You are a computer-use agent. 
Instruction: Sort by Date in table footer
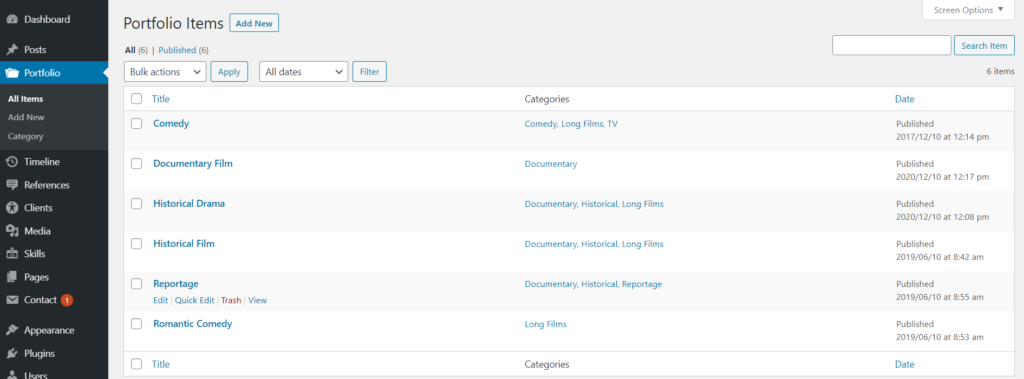coord(904,364)
